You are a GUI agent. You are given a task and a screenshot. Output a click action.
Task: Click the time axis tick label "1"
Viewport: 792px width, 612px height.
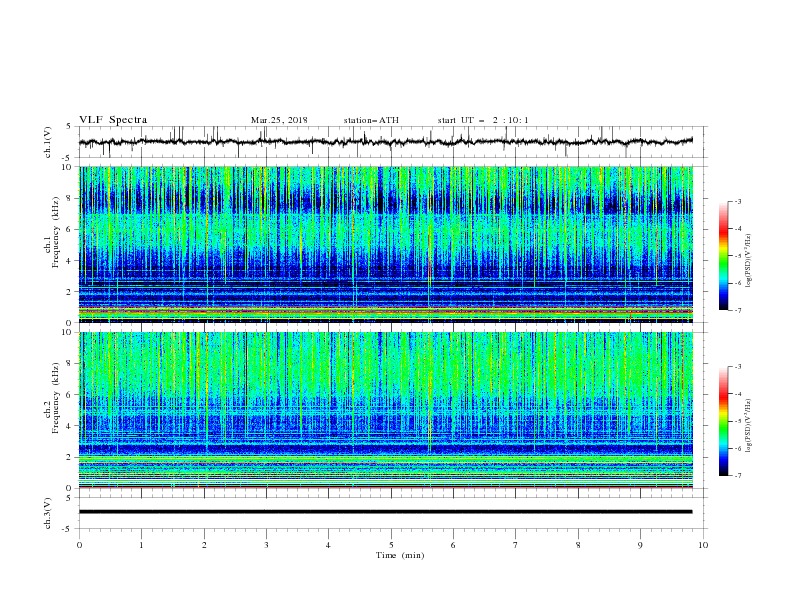pos(141,545)
